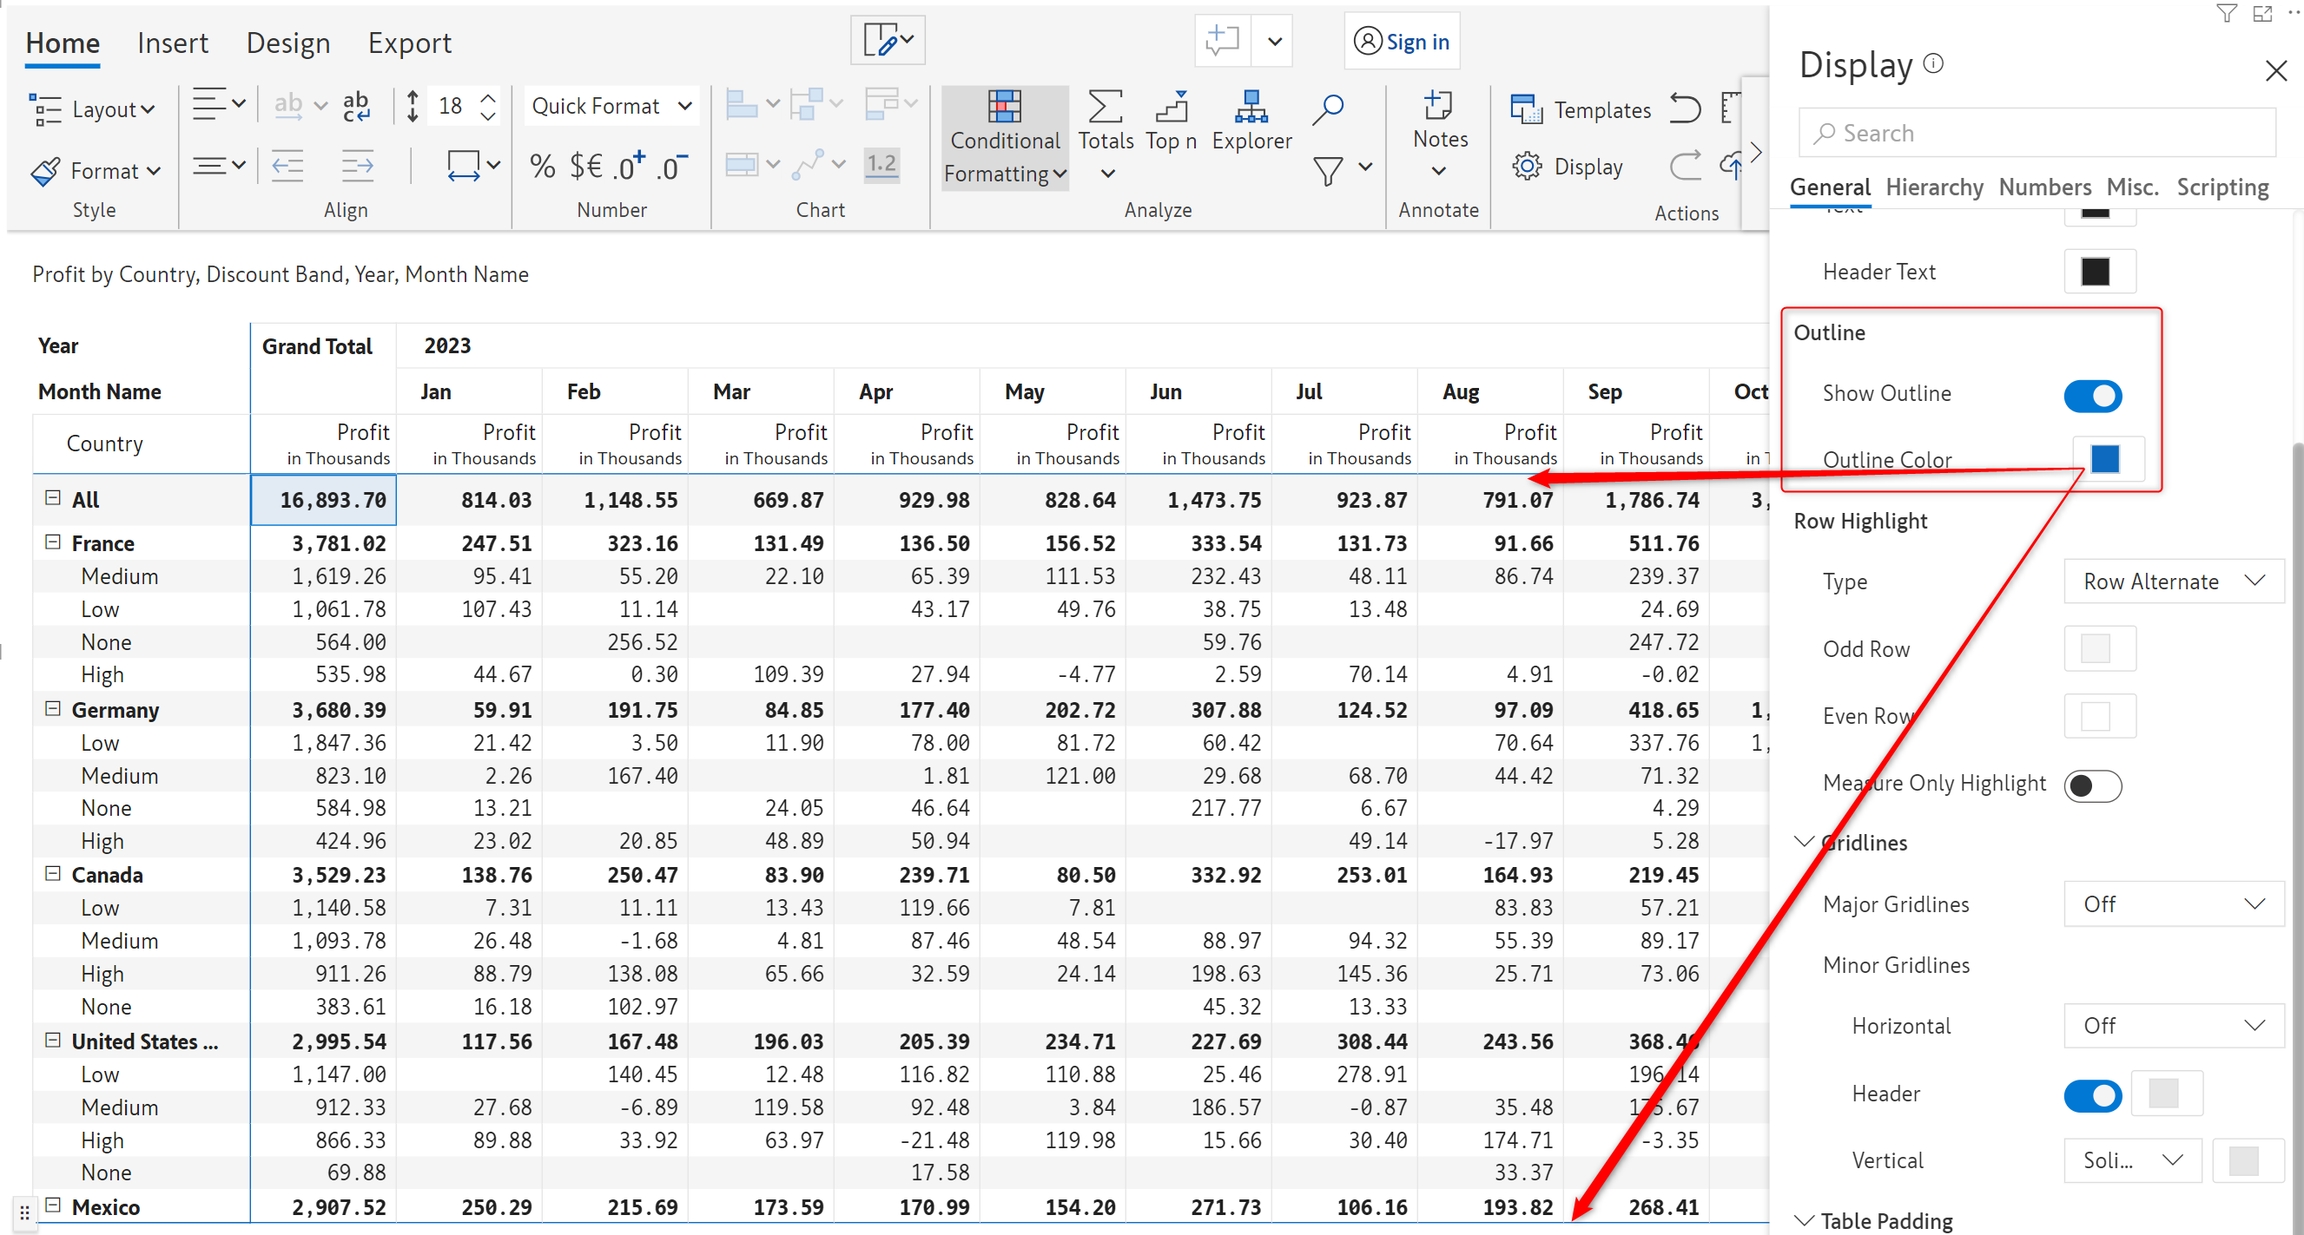Screen dimensions: 2304x1235
Task: Pick the blue Outline Color swatch
Action: 2105,459
